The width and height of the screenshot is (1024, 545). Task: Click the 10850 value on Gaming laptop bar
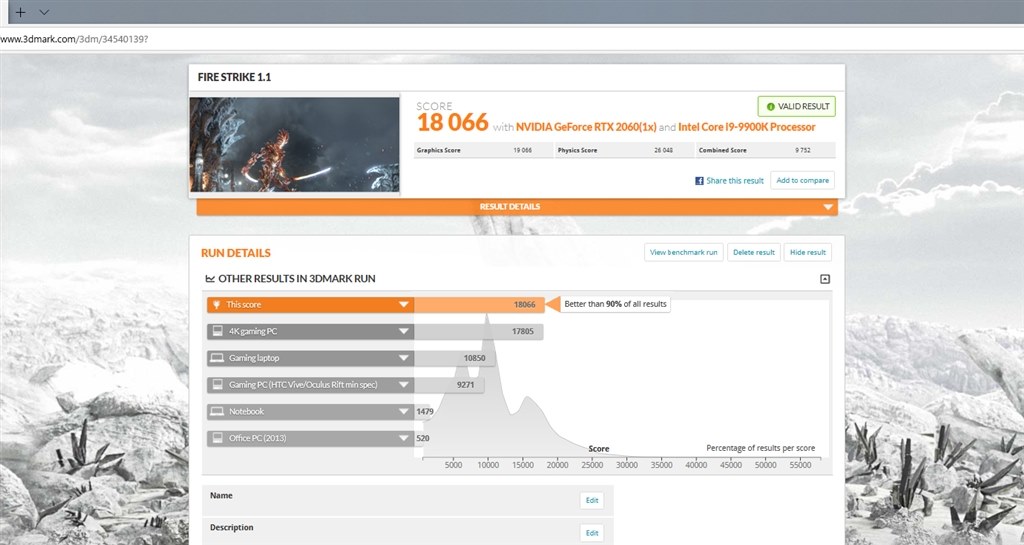[475, 358]
